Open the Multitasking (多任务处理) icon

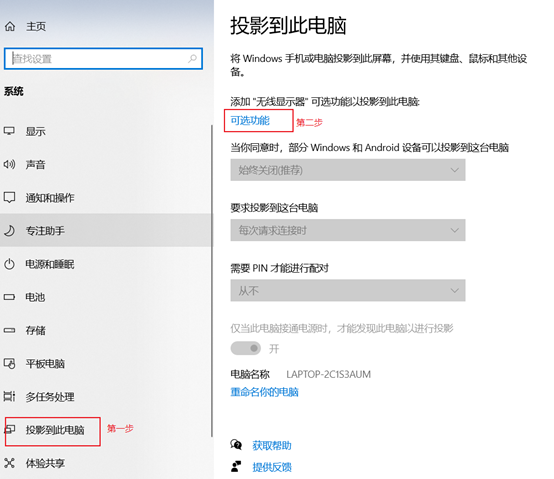click(9, 396)
